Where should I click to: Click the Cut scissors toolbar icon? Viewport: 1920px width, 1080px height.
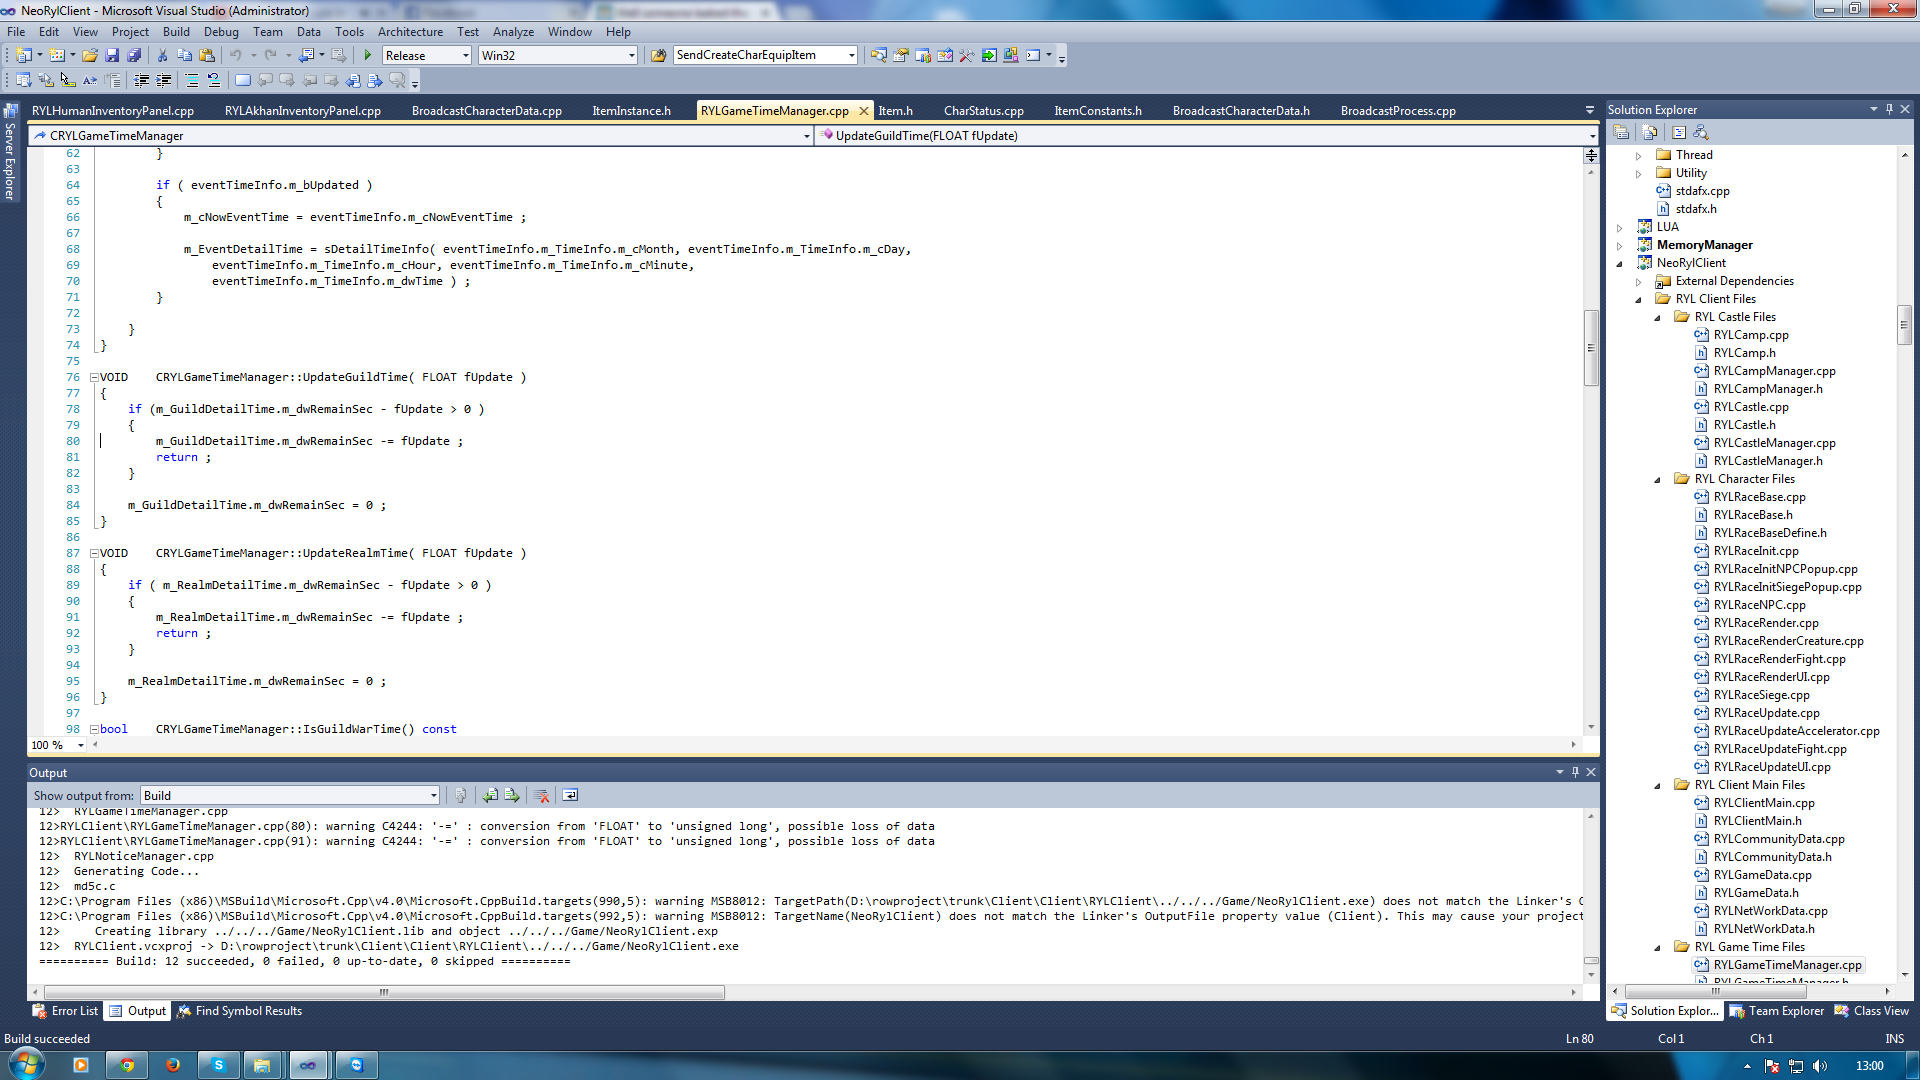[x=162, y=56]
